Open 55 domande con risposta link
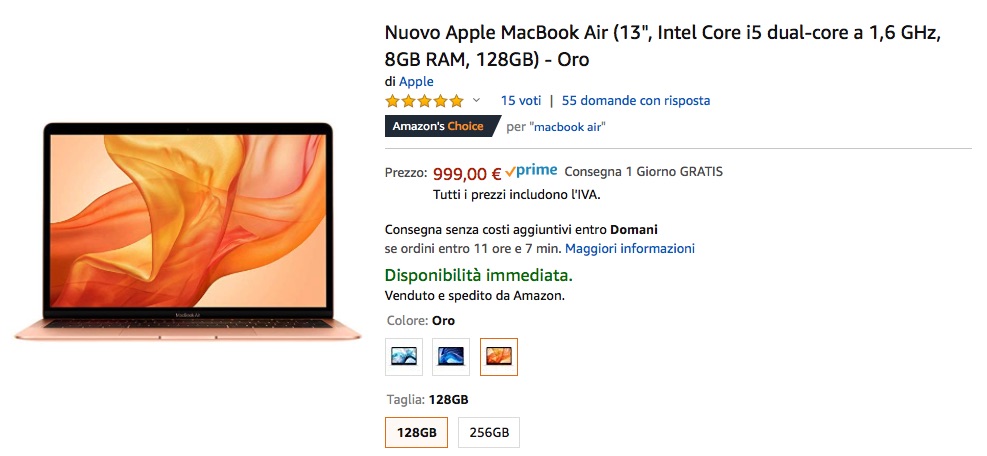Image resolution: width=987 pixels, height=456 pixels. [636, 101]
